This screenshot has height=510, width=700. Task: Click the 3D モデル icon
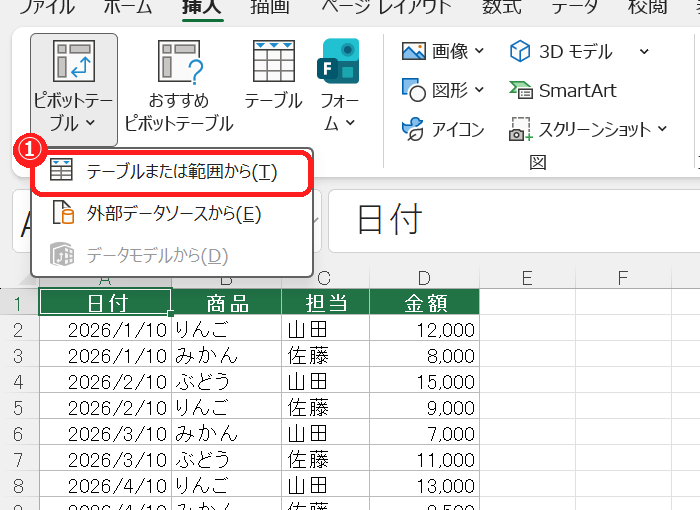(x=520, y=51)
